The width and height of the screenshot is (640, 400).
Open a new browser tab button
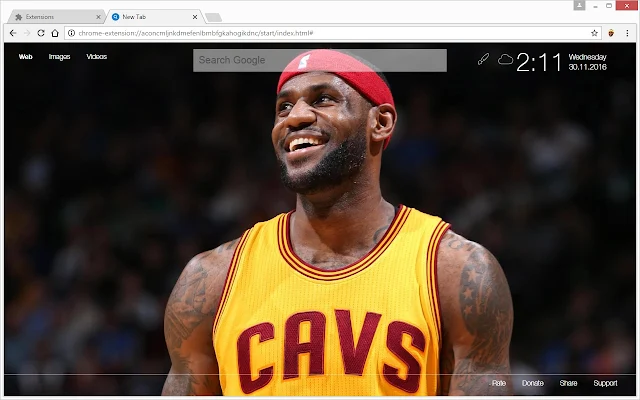pos(213,17)
